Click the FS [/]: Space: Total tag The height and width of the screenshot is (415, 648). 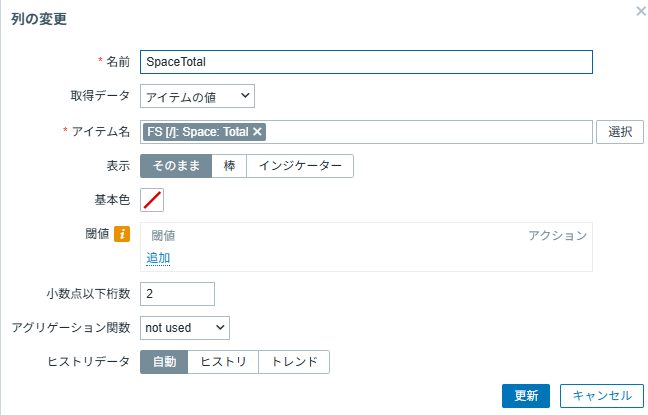coord(198,132)
